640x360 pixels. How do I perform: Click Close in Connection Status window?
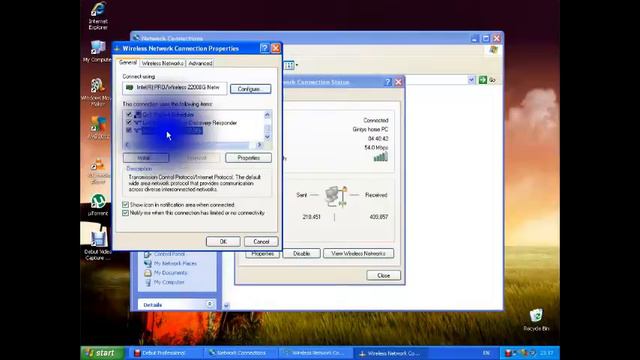pos(384,276)
